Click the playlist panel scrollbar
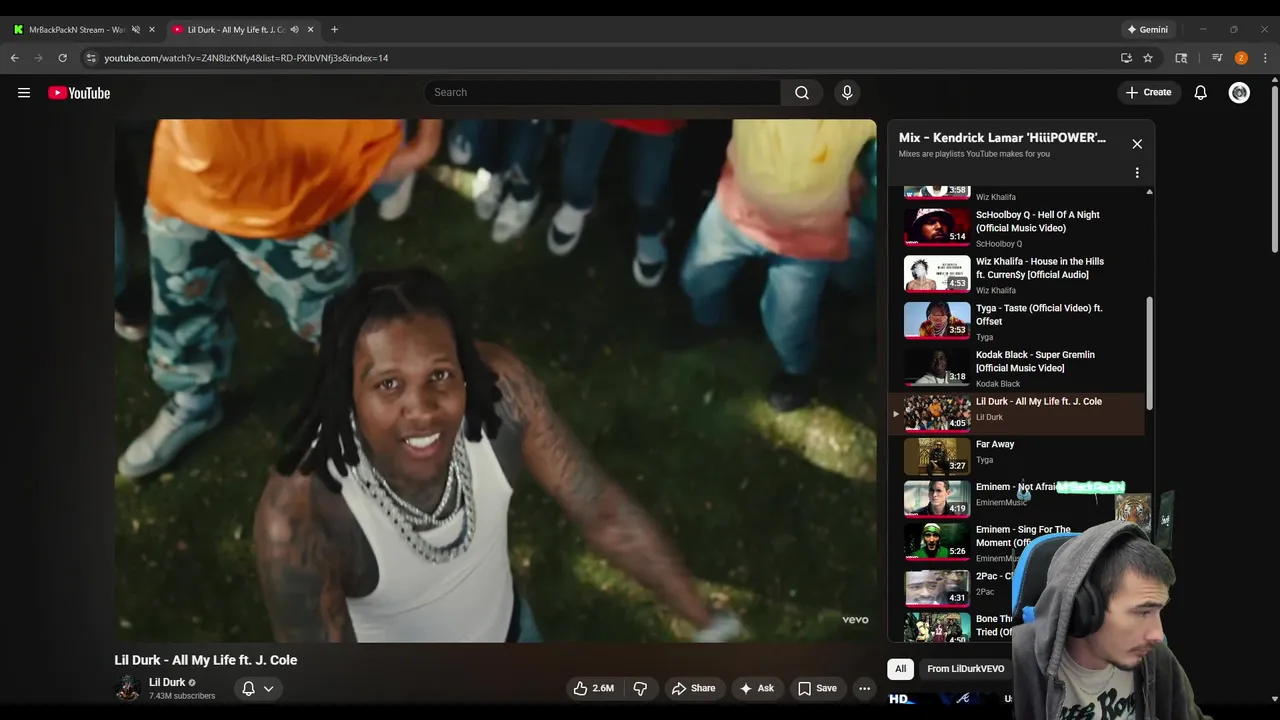This screenshot has width=1280, height=720. click(1149, 352)
